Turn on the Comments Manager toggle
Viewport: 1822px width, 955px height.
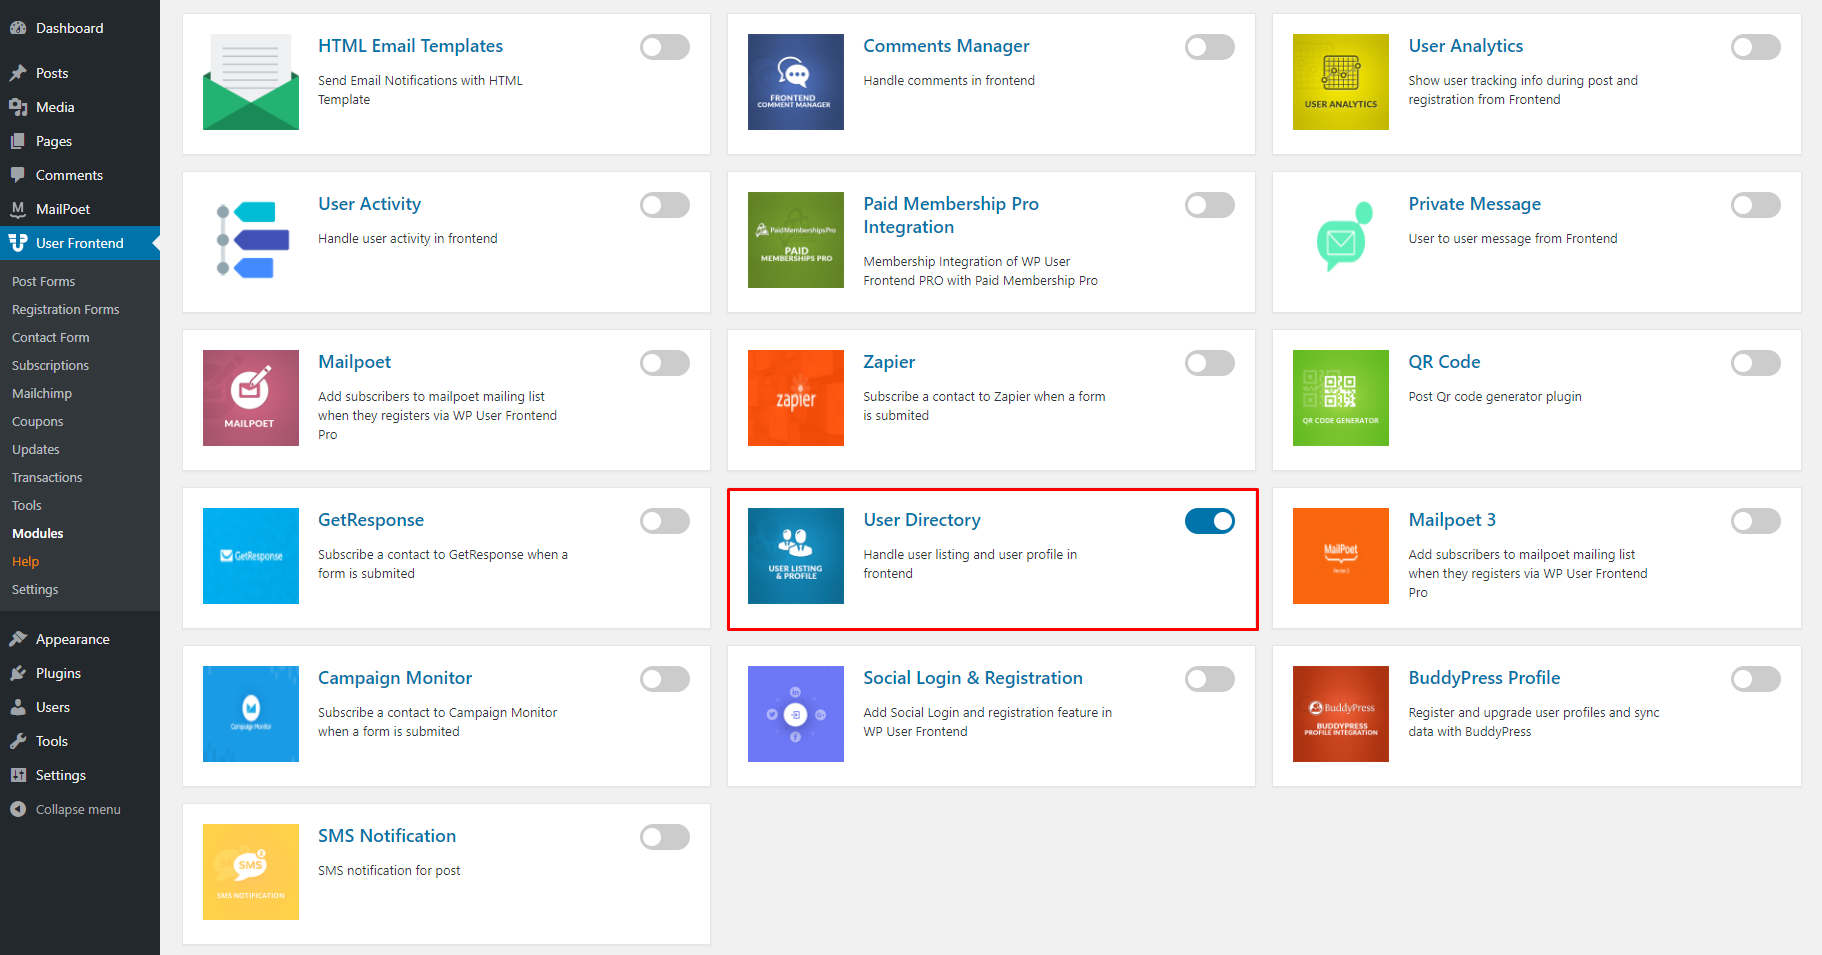pyautogui.click(x=1210, y=47)
